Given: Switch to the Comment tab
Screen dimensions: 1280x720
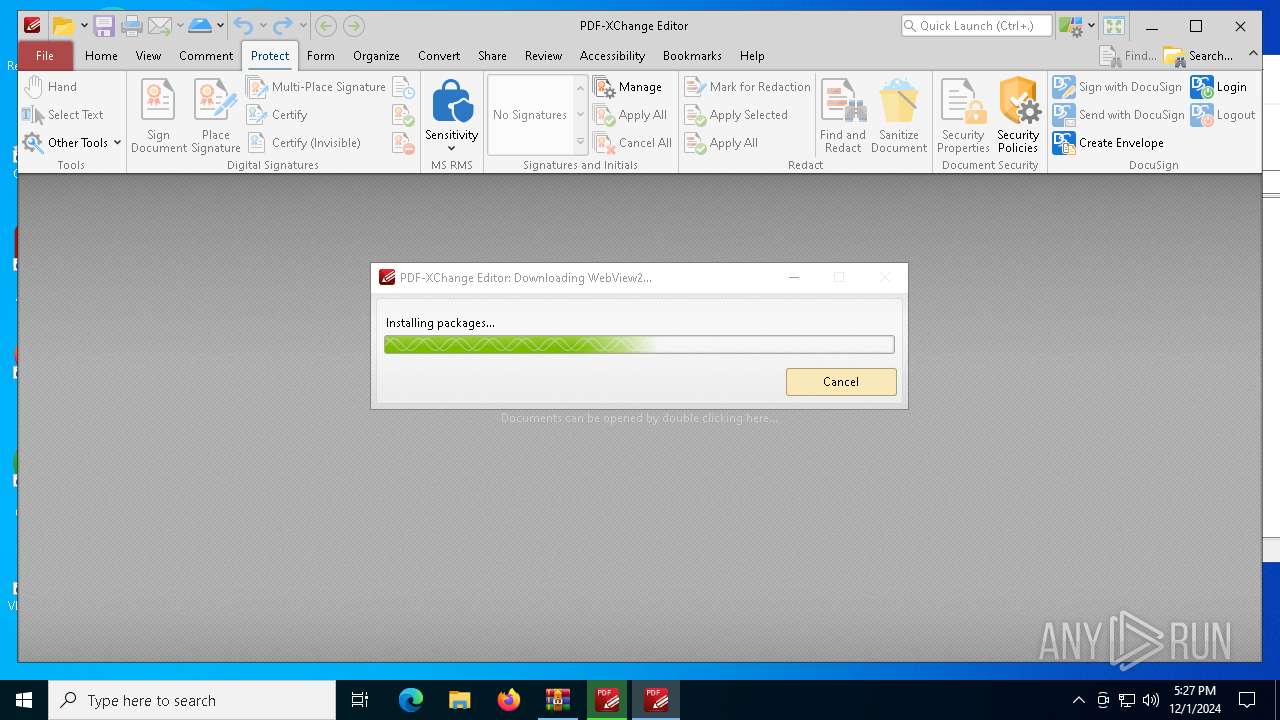Looking at the screenshot, I should (206, 56).
